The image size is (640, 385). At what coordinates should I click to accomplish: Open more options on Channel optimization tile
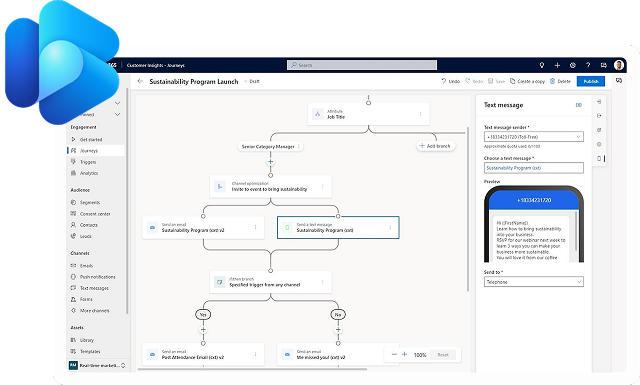[x=322, y=187]
